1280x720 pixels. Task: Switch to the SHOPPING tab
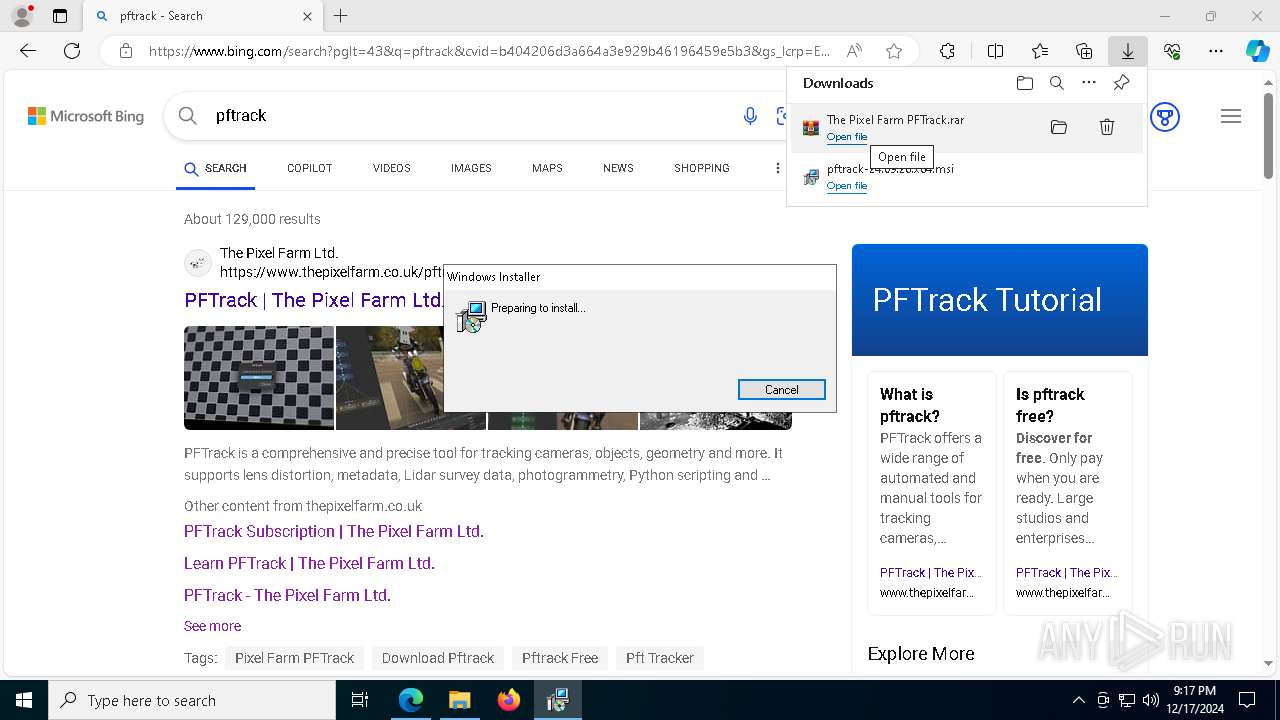tap(702, 168)
